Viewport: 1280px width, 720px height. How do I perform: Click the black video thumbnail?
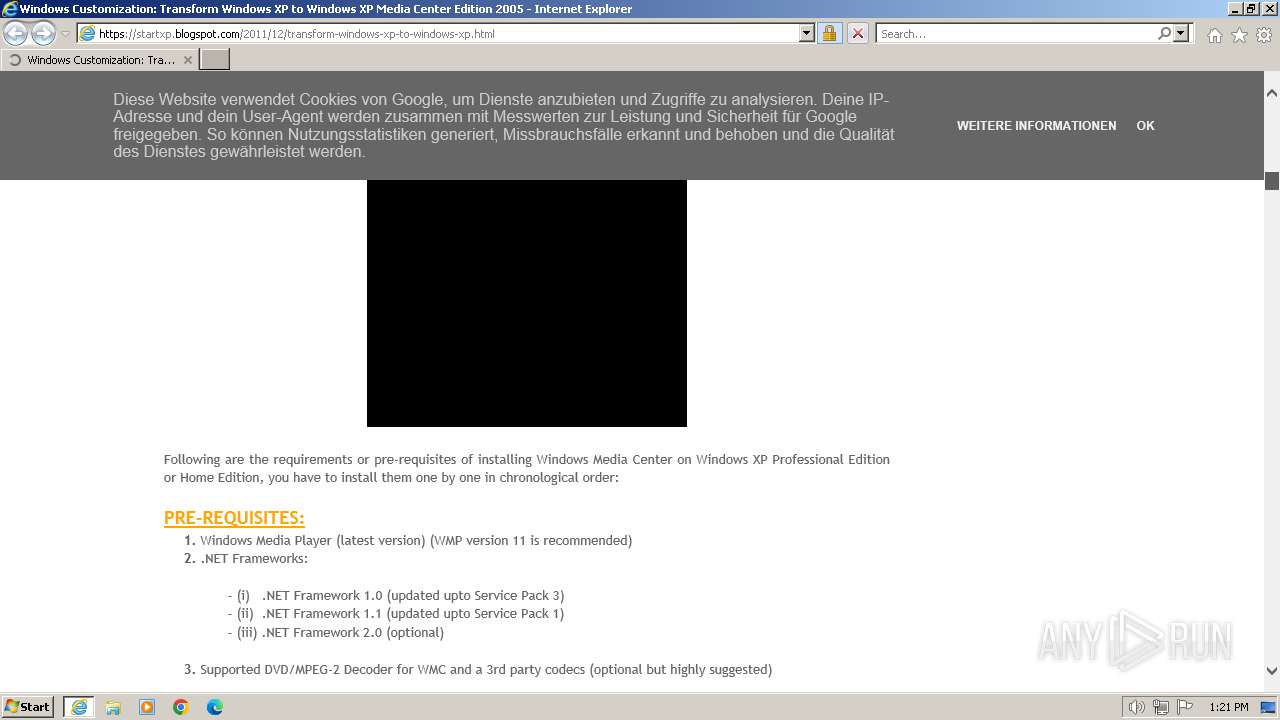click(x=526, y=303)
